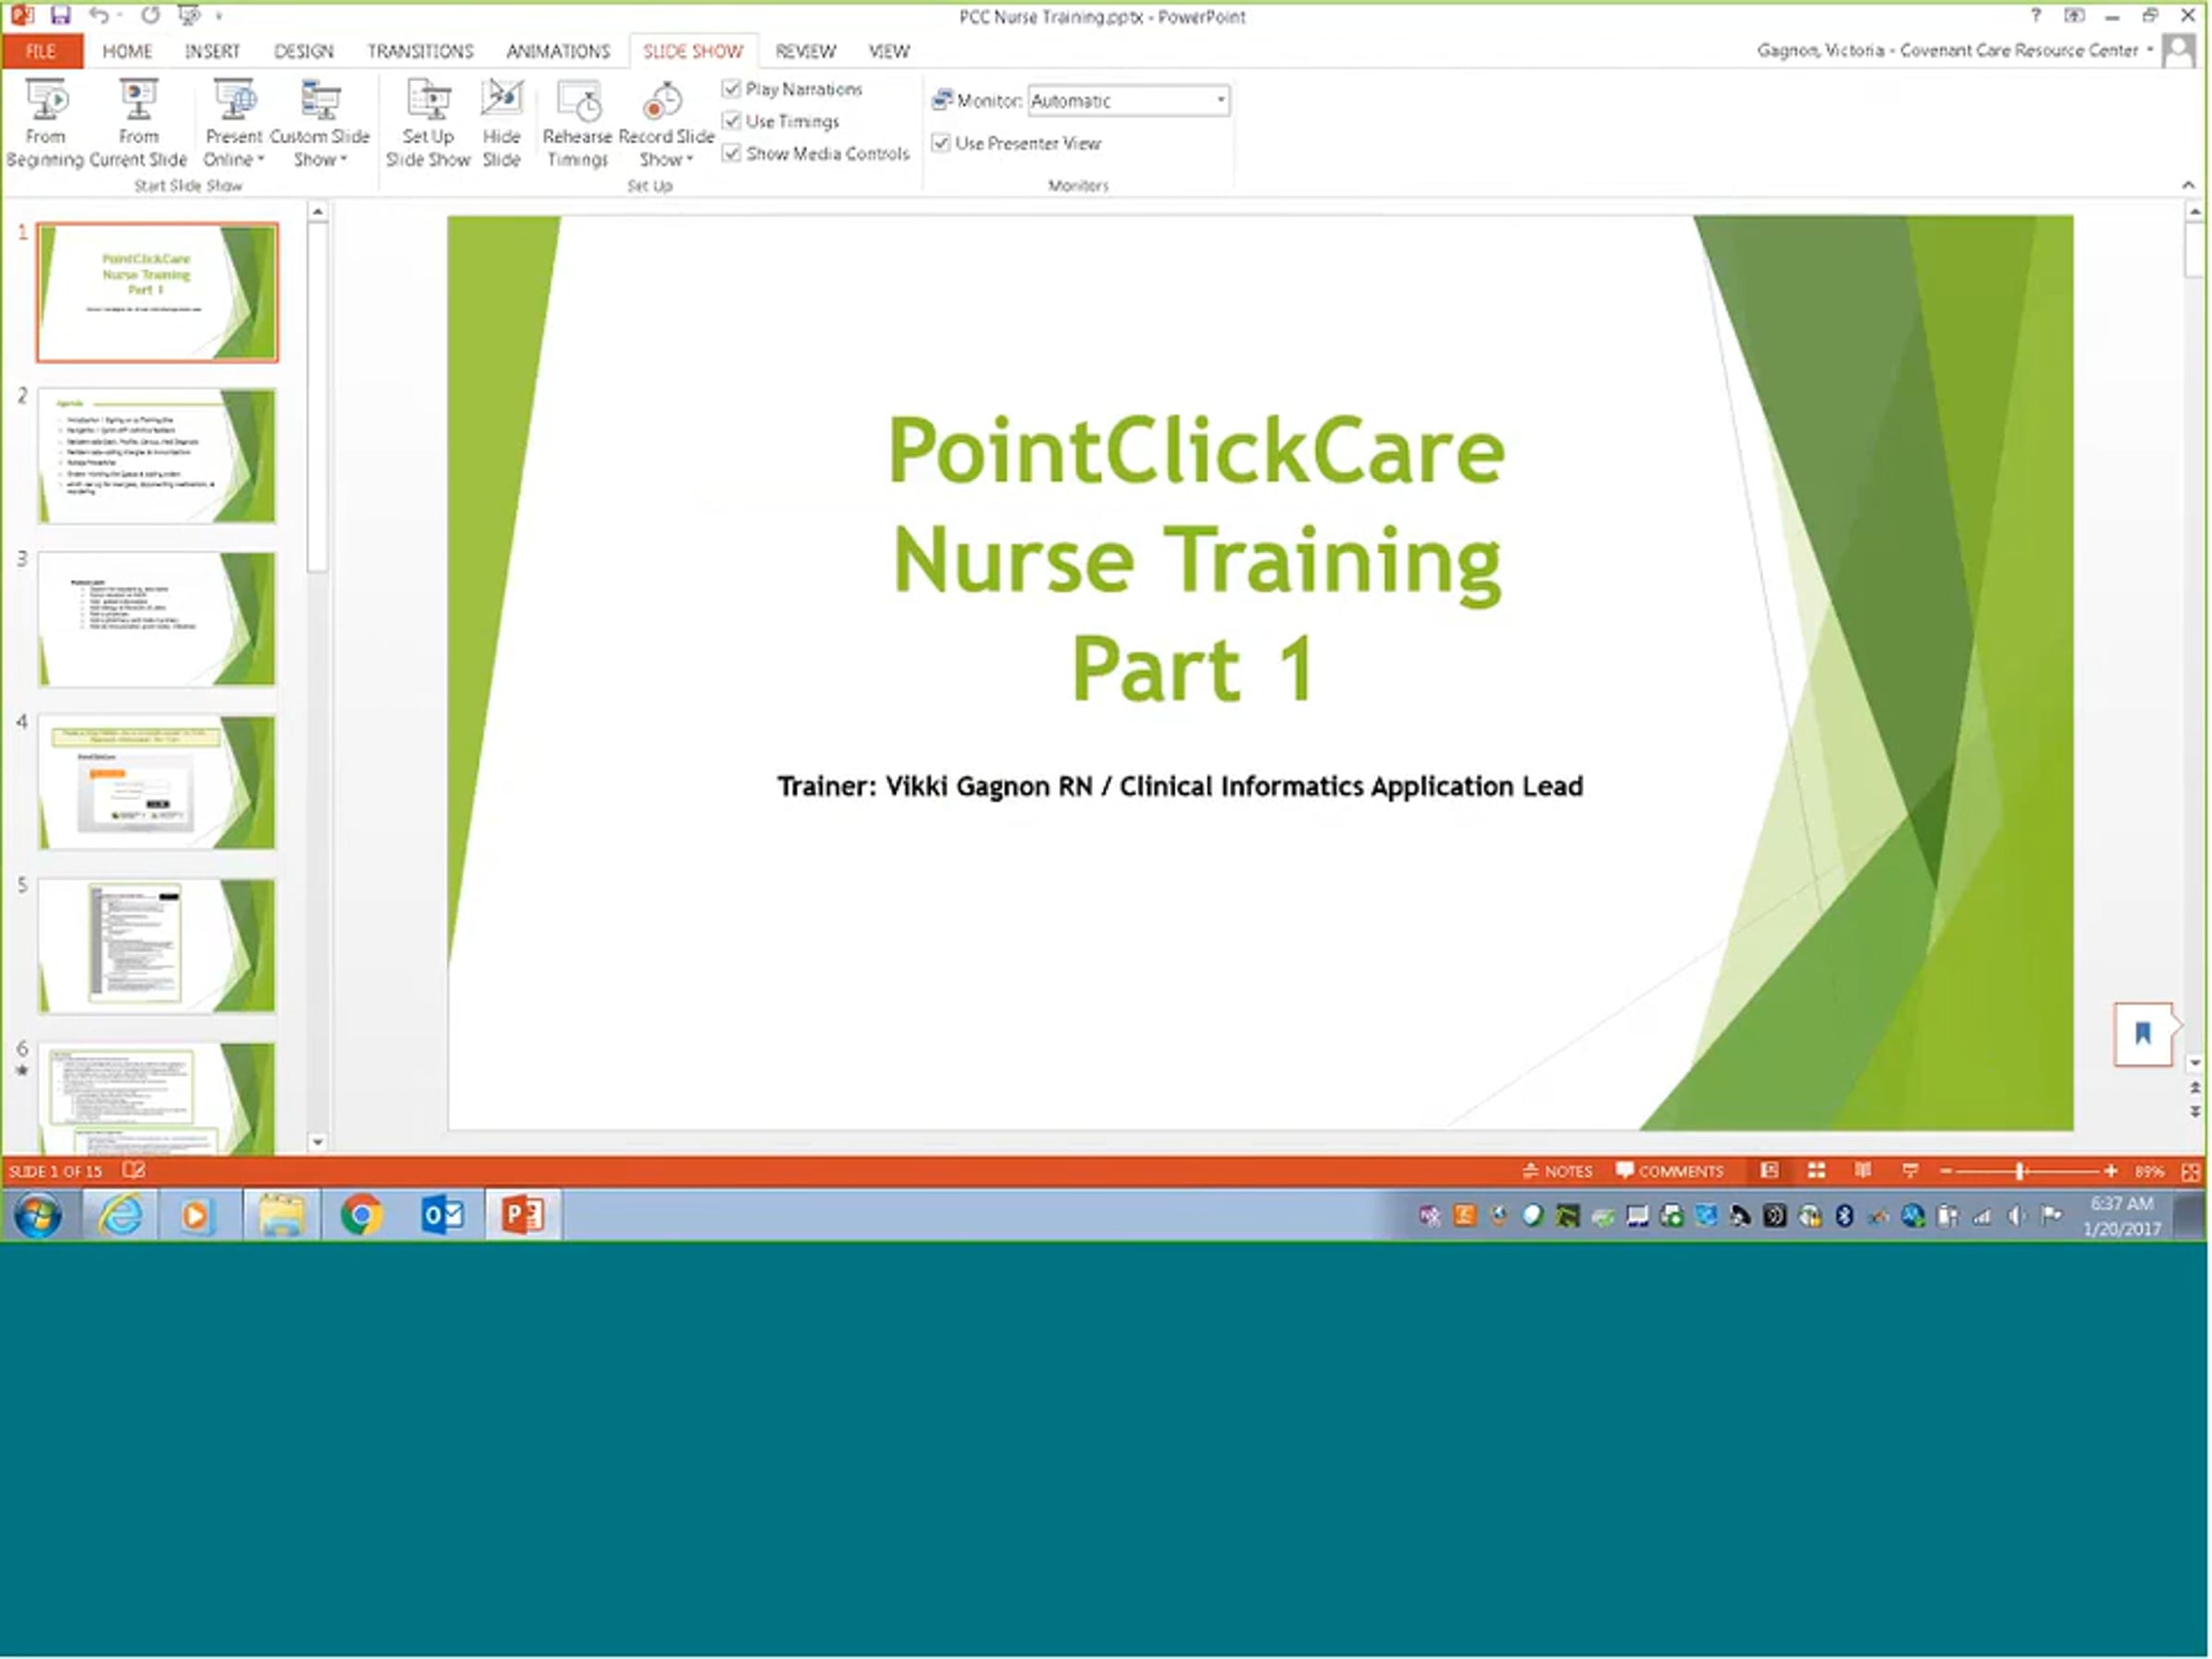Click the zoom in plus button
The width and height of the screenshot is (2212, 1659).
2110,1171
